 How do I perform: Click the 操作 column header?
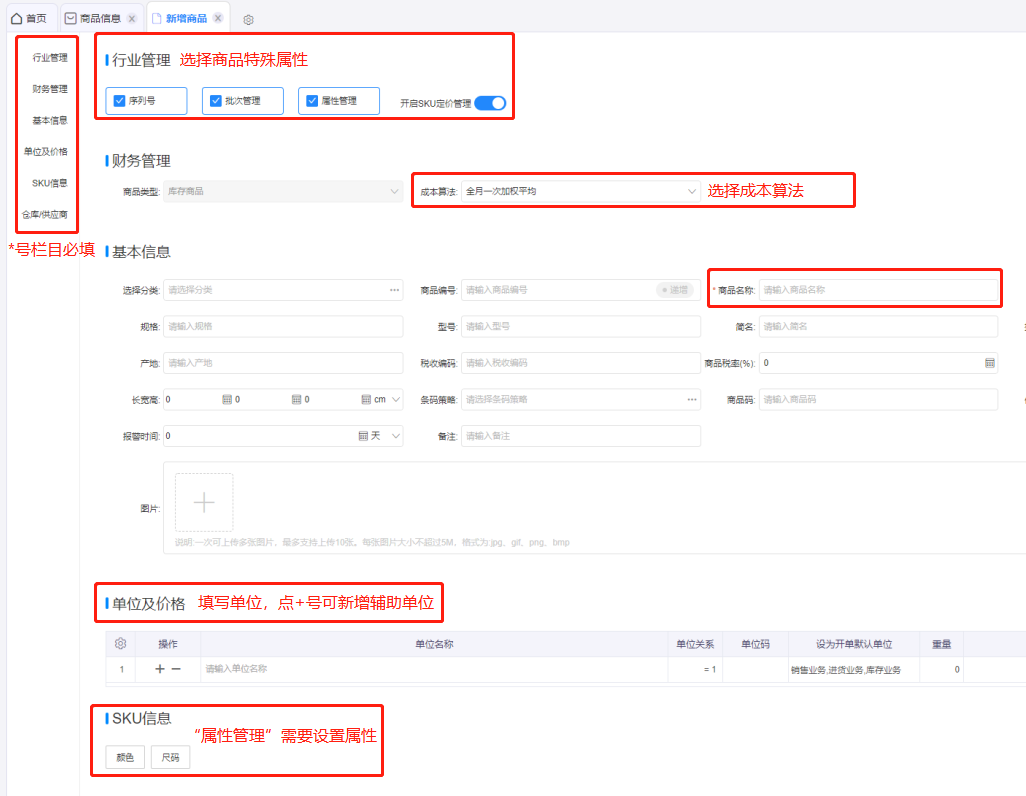coord(168,644)
